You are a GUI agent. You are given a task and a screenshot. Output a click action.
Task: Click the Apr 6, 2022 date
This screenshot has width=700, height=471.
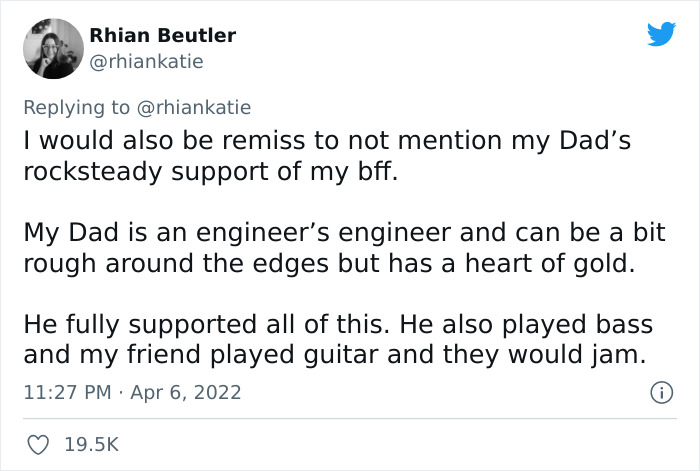click(x=189, y=392)
